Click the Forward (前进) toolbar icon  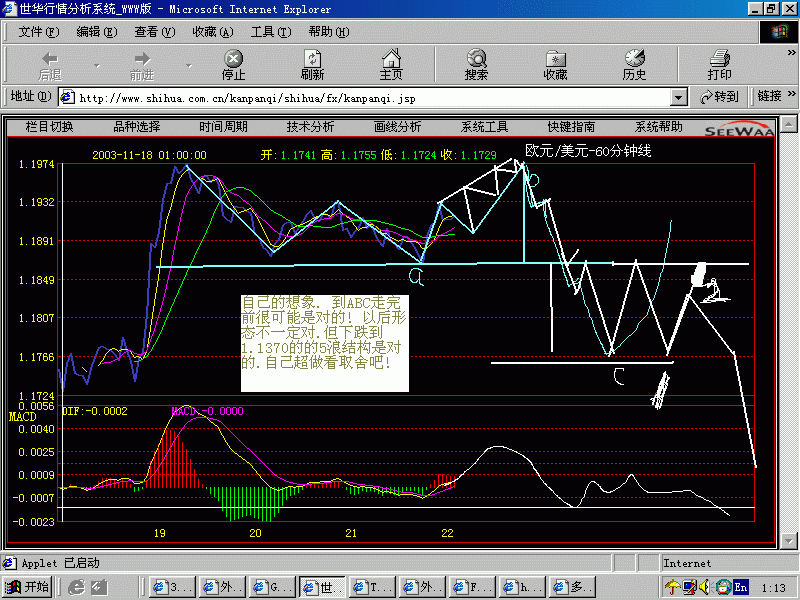(142, 65)
